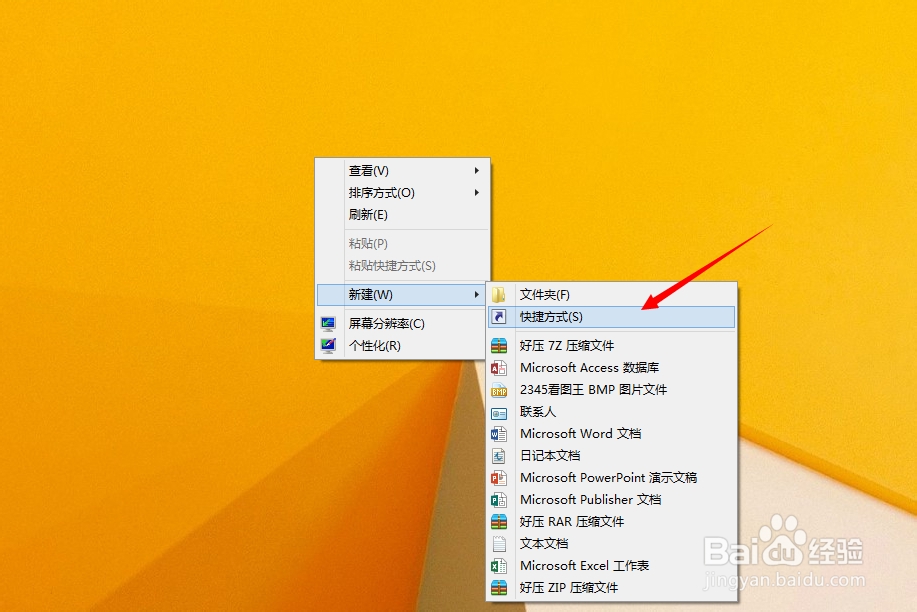This screenshot has width=917, height=612.
Task: Expand the 查看(V) submenu arrow
Action: click(478, 170)
